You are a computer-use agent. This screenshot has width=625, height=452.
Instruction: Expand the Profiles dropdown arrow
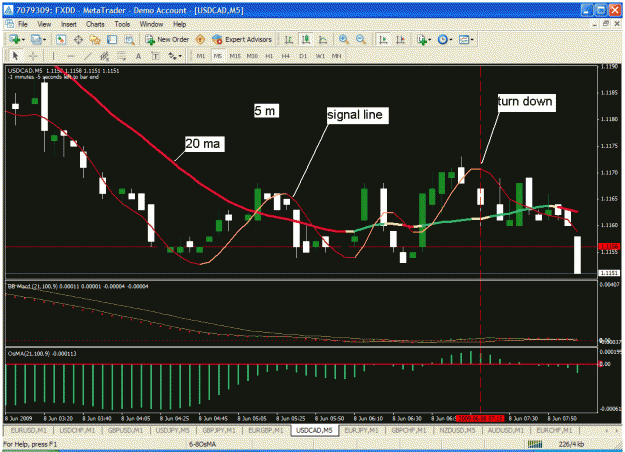click(44, 39)
